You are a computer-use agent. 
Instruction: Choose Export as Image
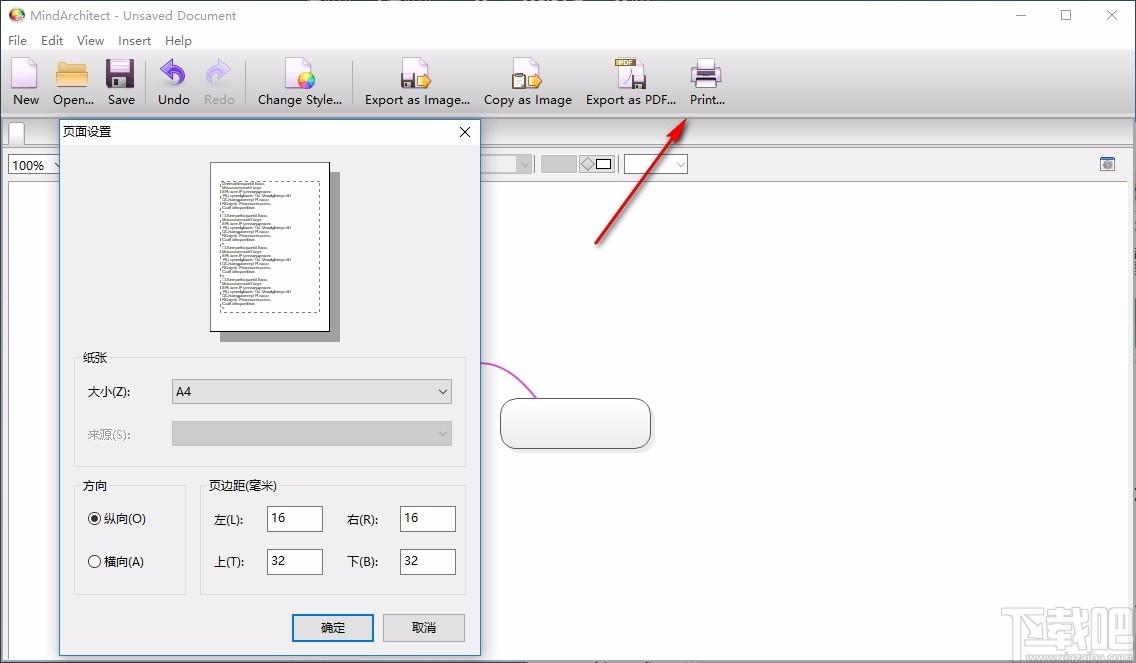coord(417,82)
